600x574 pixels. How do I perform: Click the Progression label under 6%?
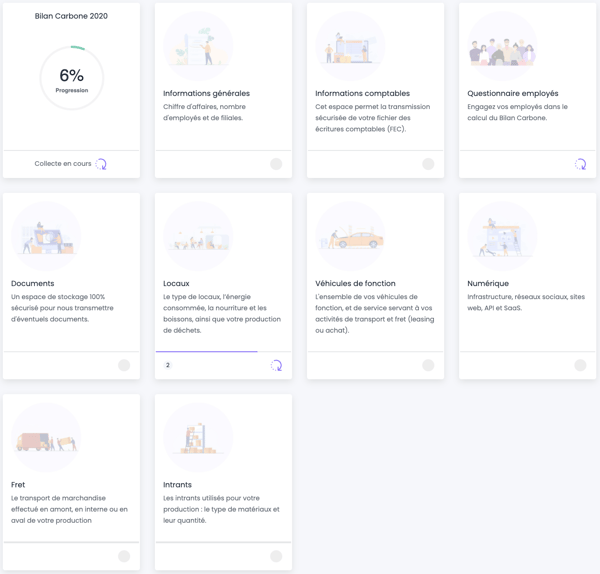pyautogui.click(x=72, y=90)
